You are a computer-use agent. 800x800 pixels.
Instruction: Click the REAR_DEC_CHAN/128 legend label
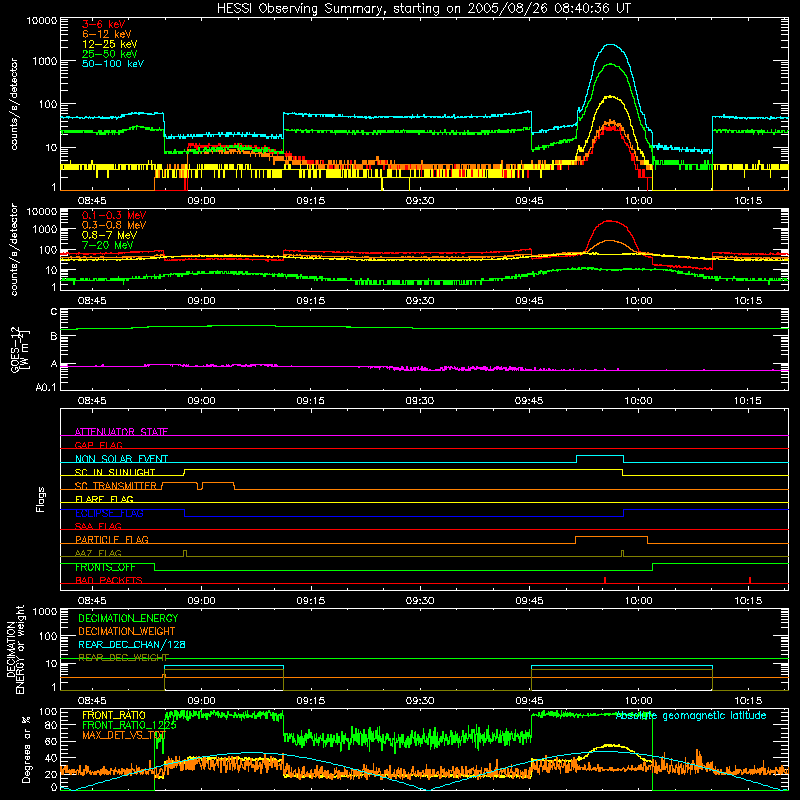click(132, 644)
